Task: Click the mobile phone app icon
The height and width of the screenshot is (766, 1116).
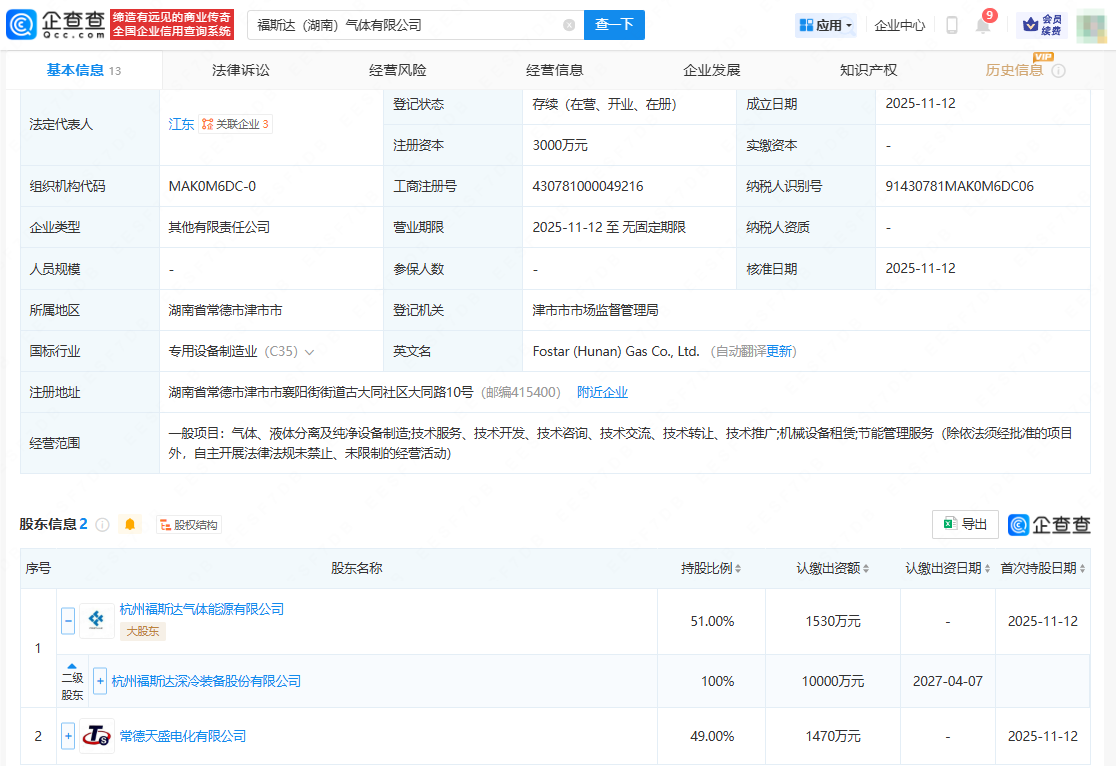Action: pos(952,25)
